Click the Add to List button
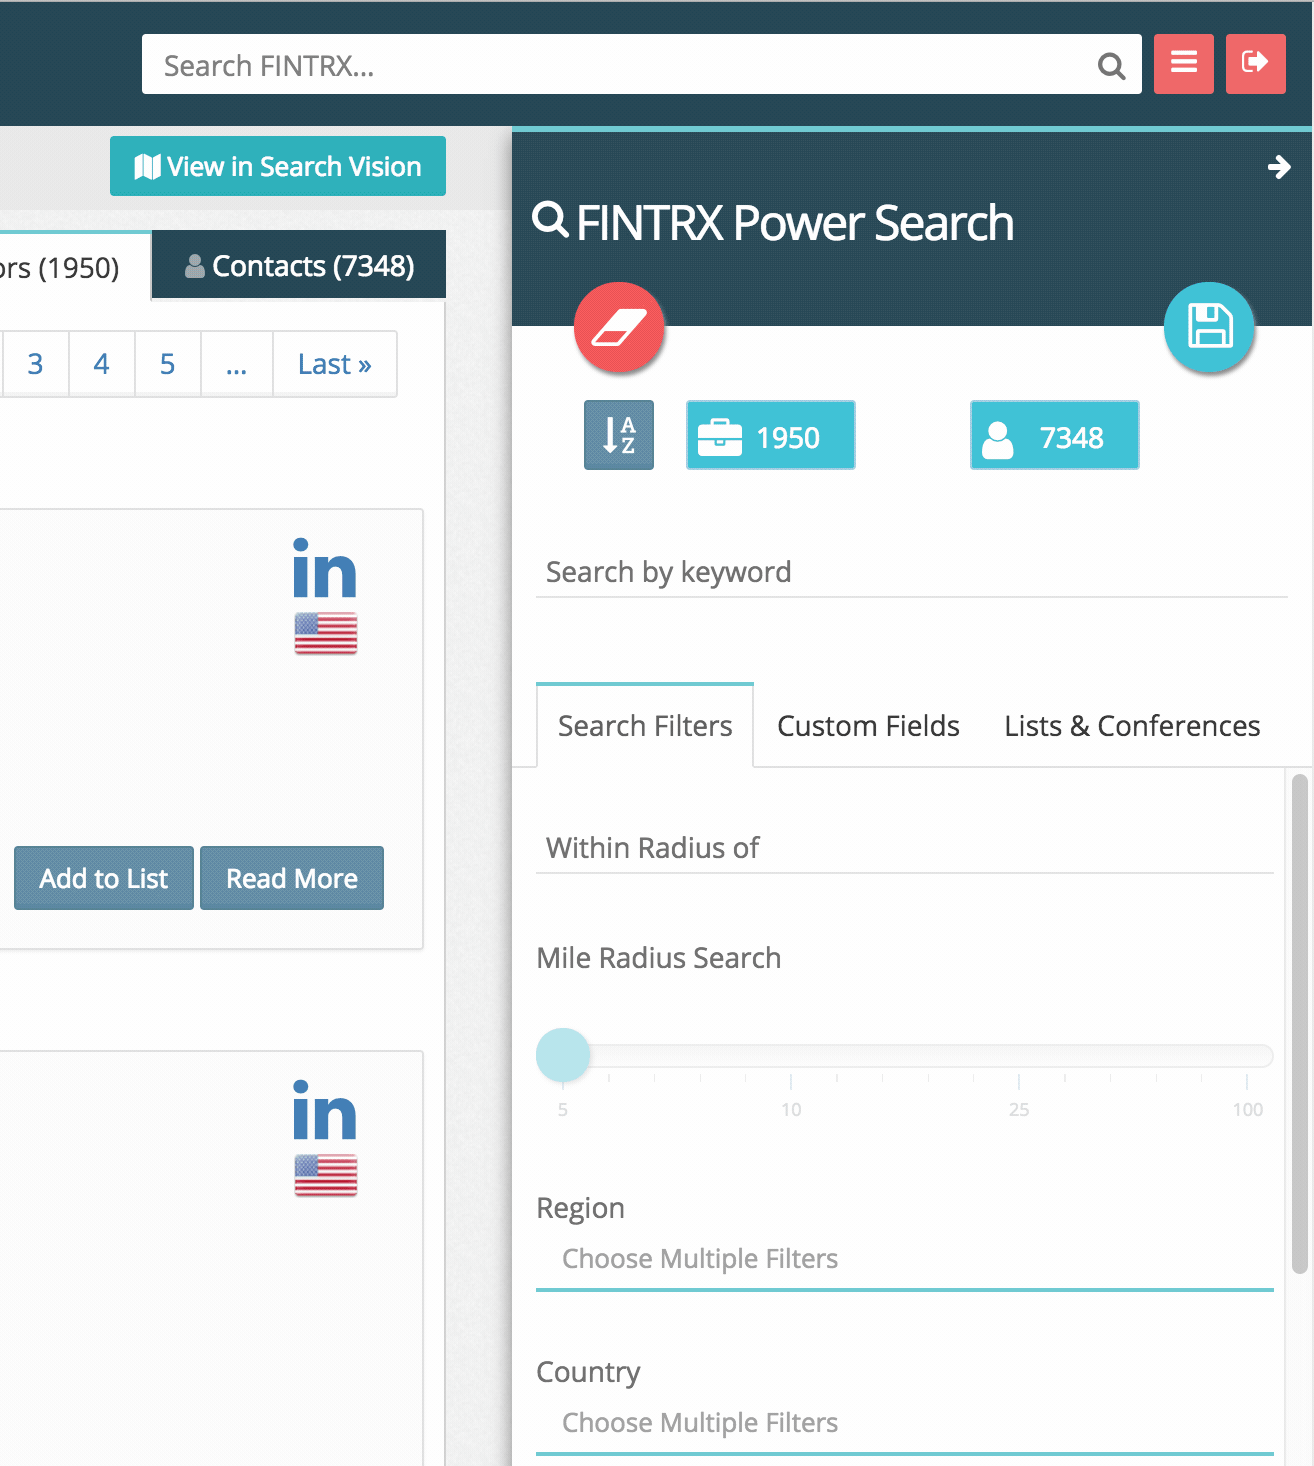Viewport: 1314px width, 1466px height. point(104,878)
